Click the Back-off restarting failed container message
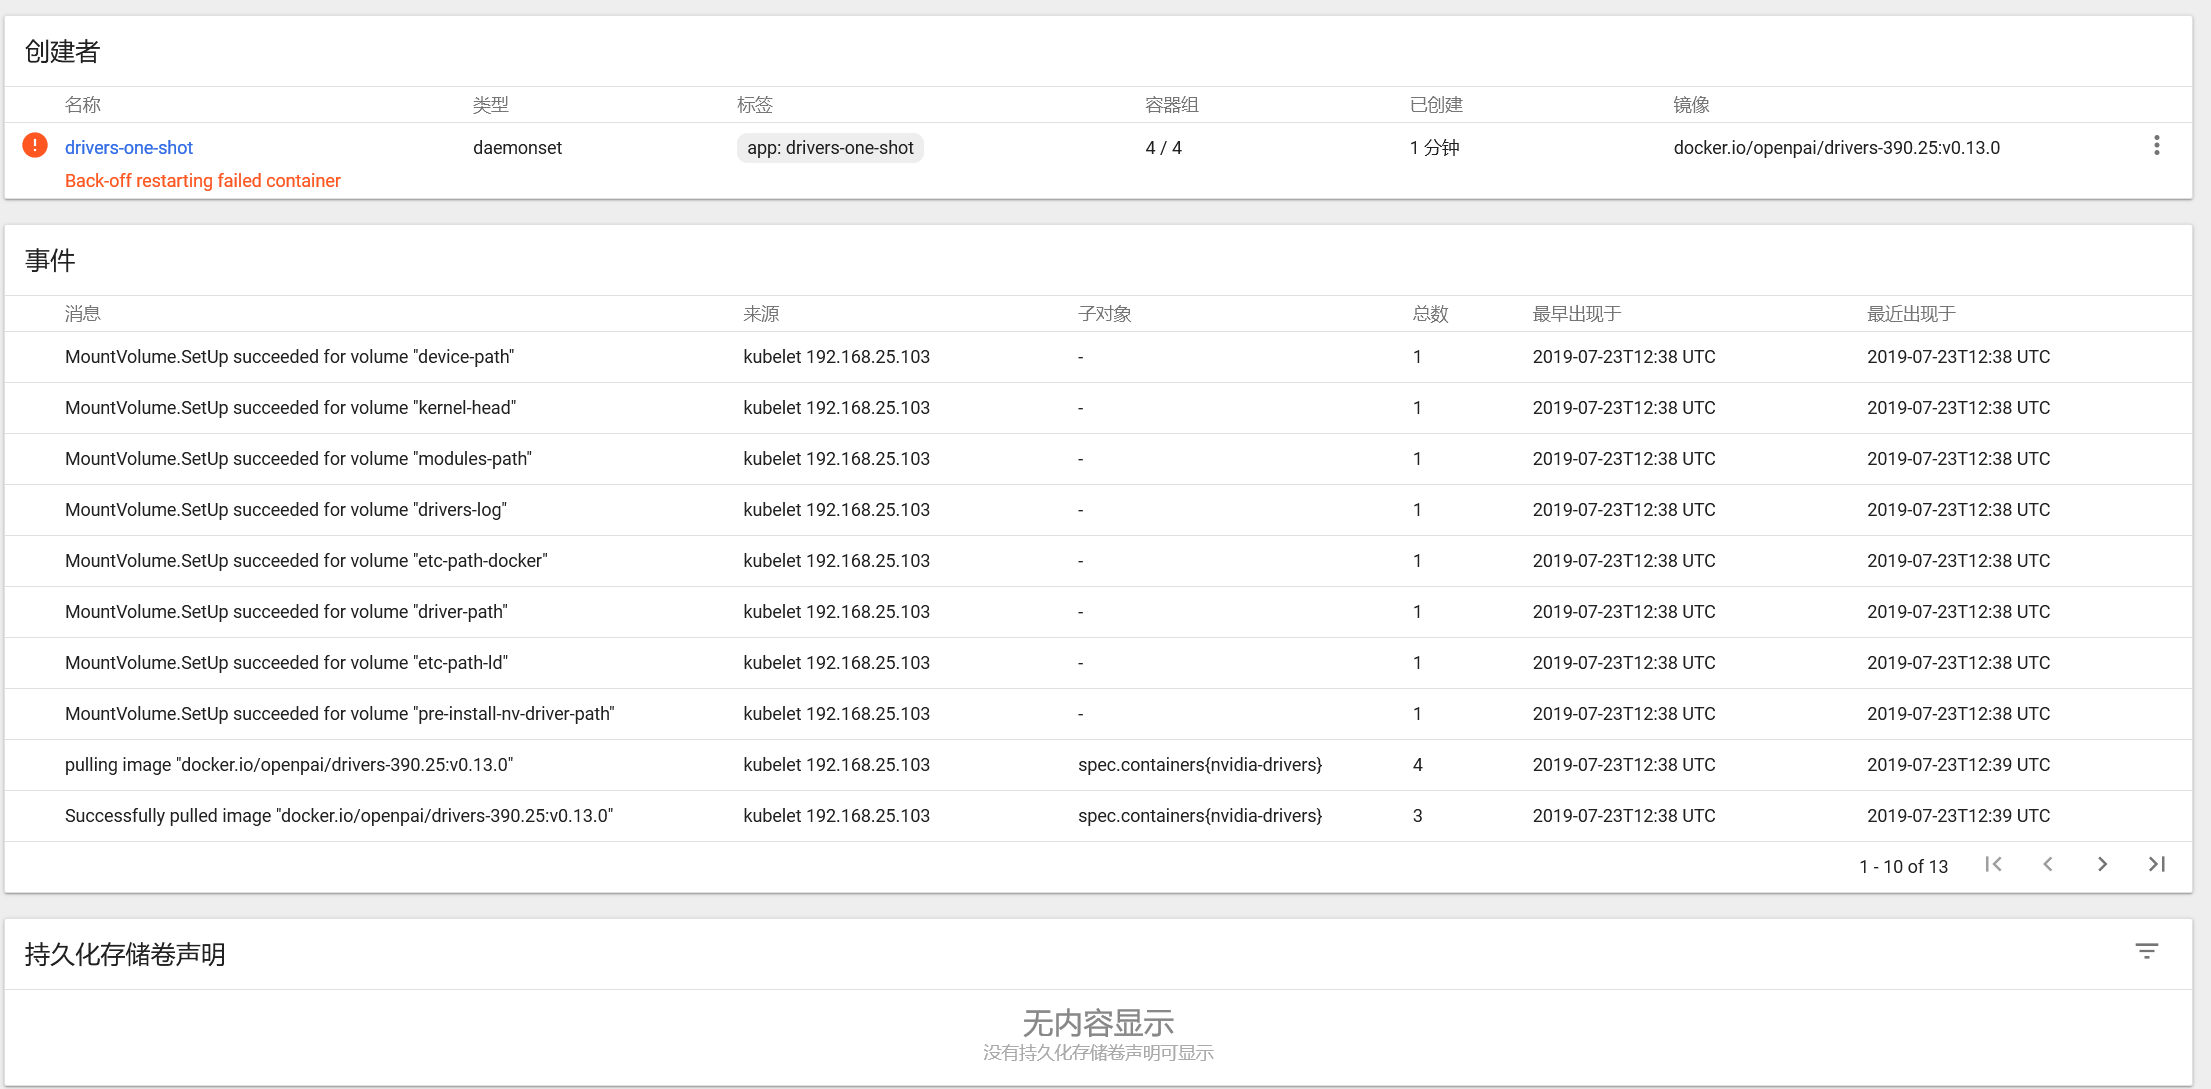The height and width of the screenshot is (1089, 2211). click(203, 181)
